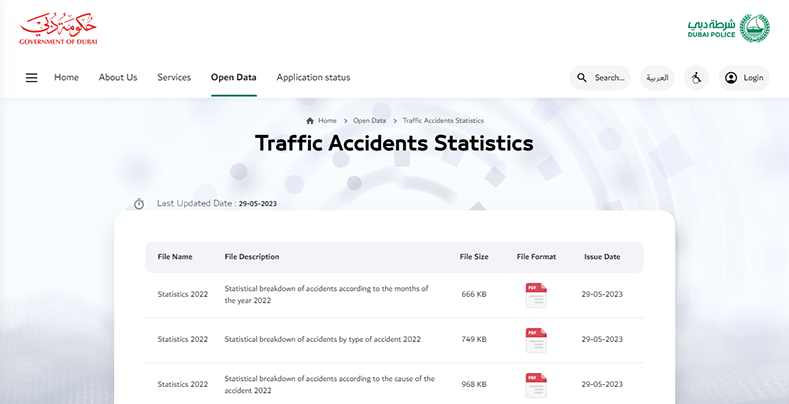Click the Government of Dubai logo

click(58, 28)
